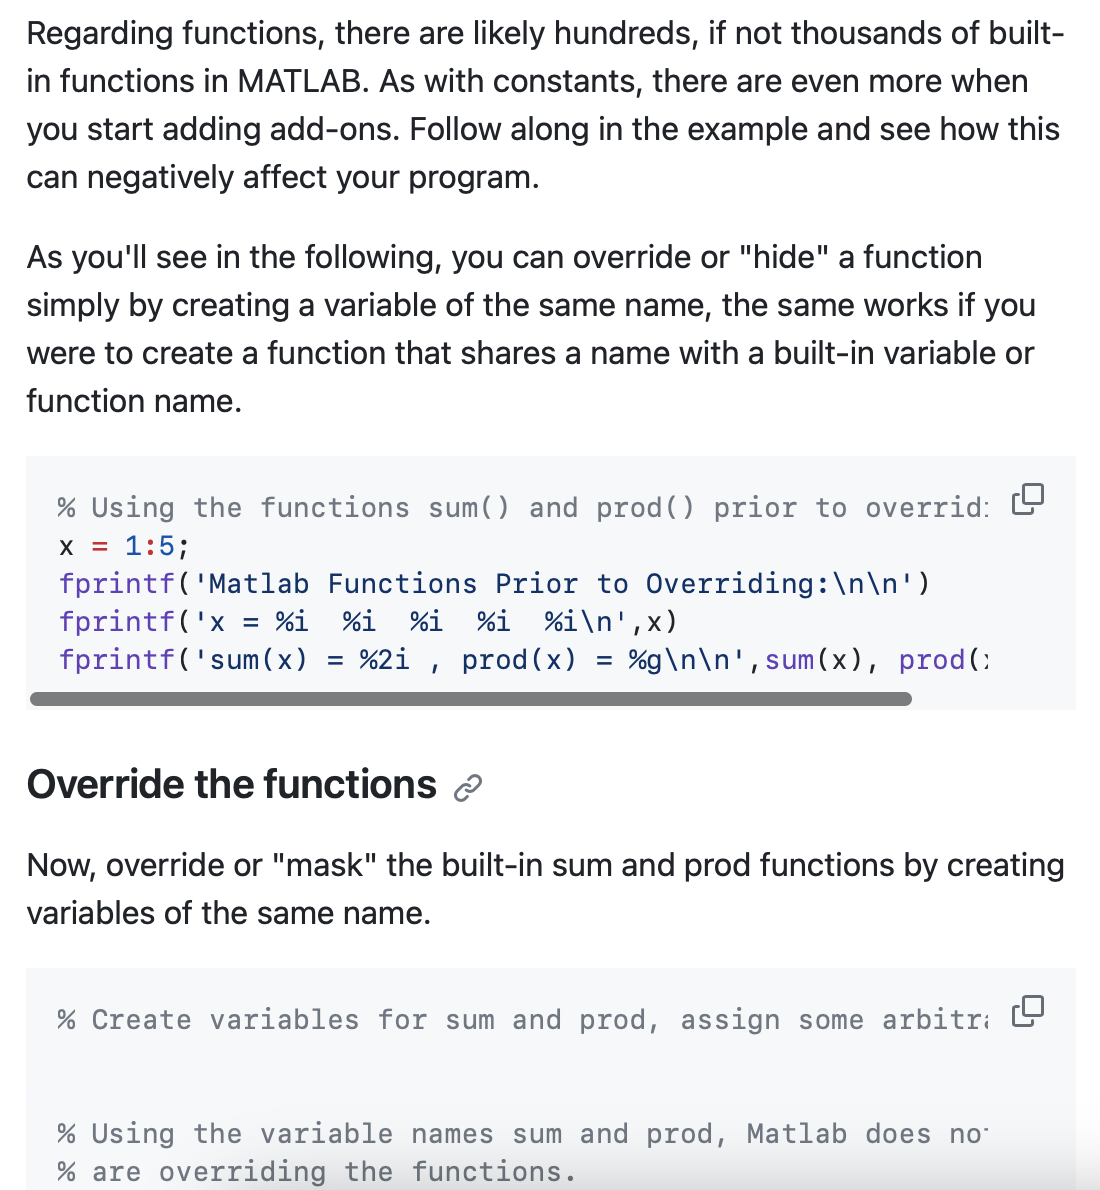Image resolution: width=1100 pixels, height=1190 pixels.
Task: Click the permalink chain icon beside 'Override the functions'
Action: pos(466,789)
